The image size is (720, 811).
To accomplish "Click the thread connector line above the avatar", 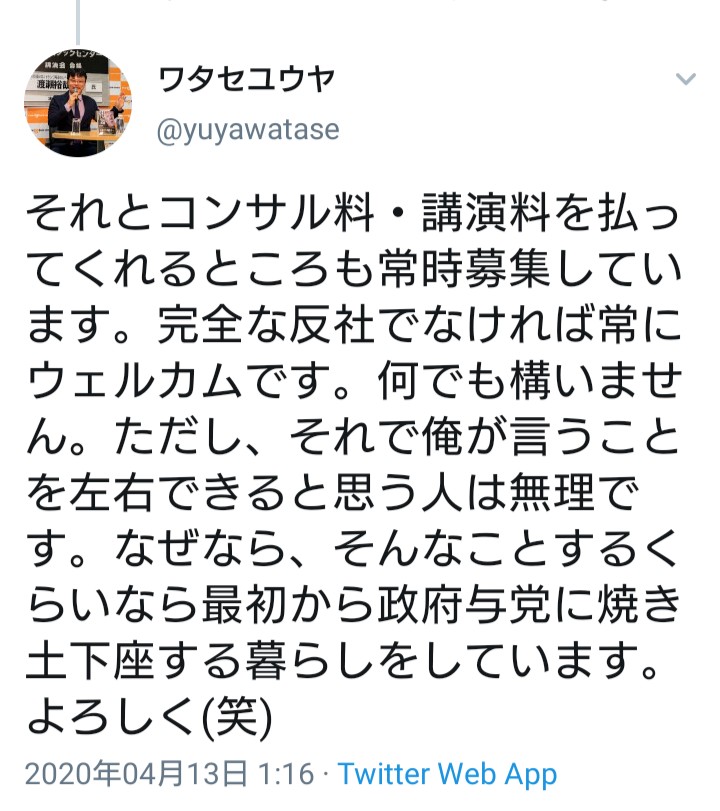I will [78, 22].
